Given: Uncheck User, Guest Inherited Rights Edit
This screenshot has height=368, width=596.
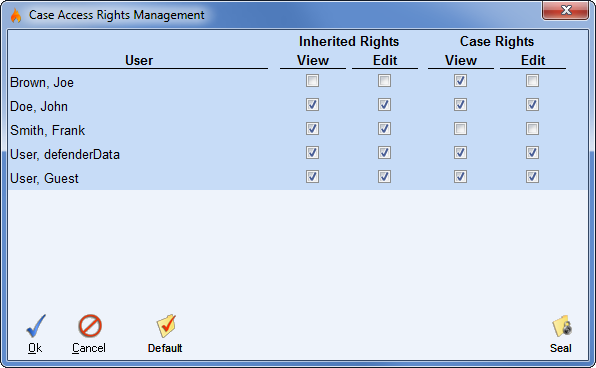Looking at the screenshot, I should [x=384, y=176].
